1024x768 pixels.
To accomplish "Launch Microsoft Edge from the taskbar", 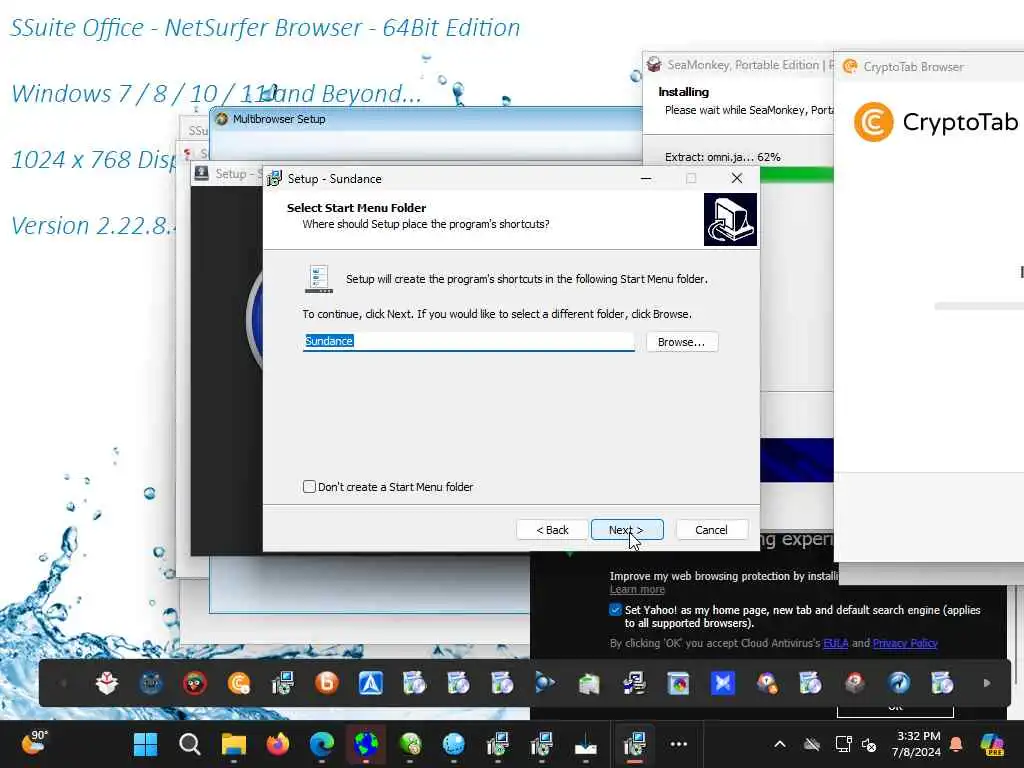I will pos(321,744).
